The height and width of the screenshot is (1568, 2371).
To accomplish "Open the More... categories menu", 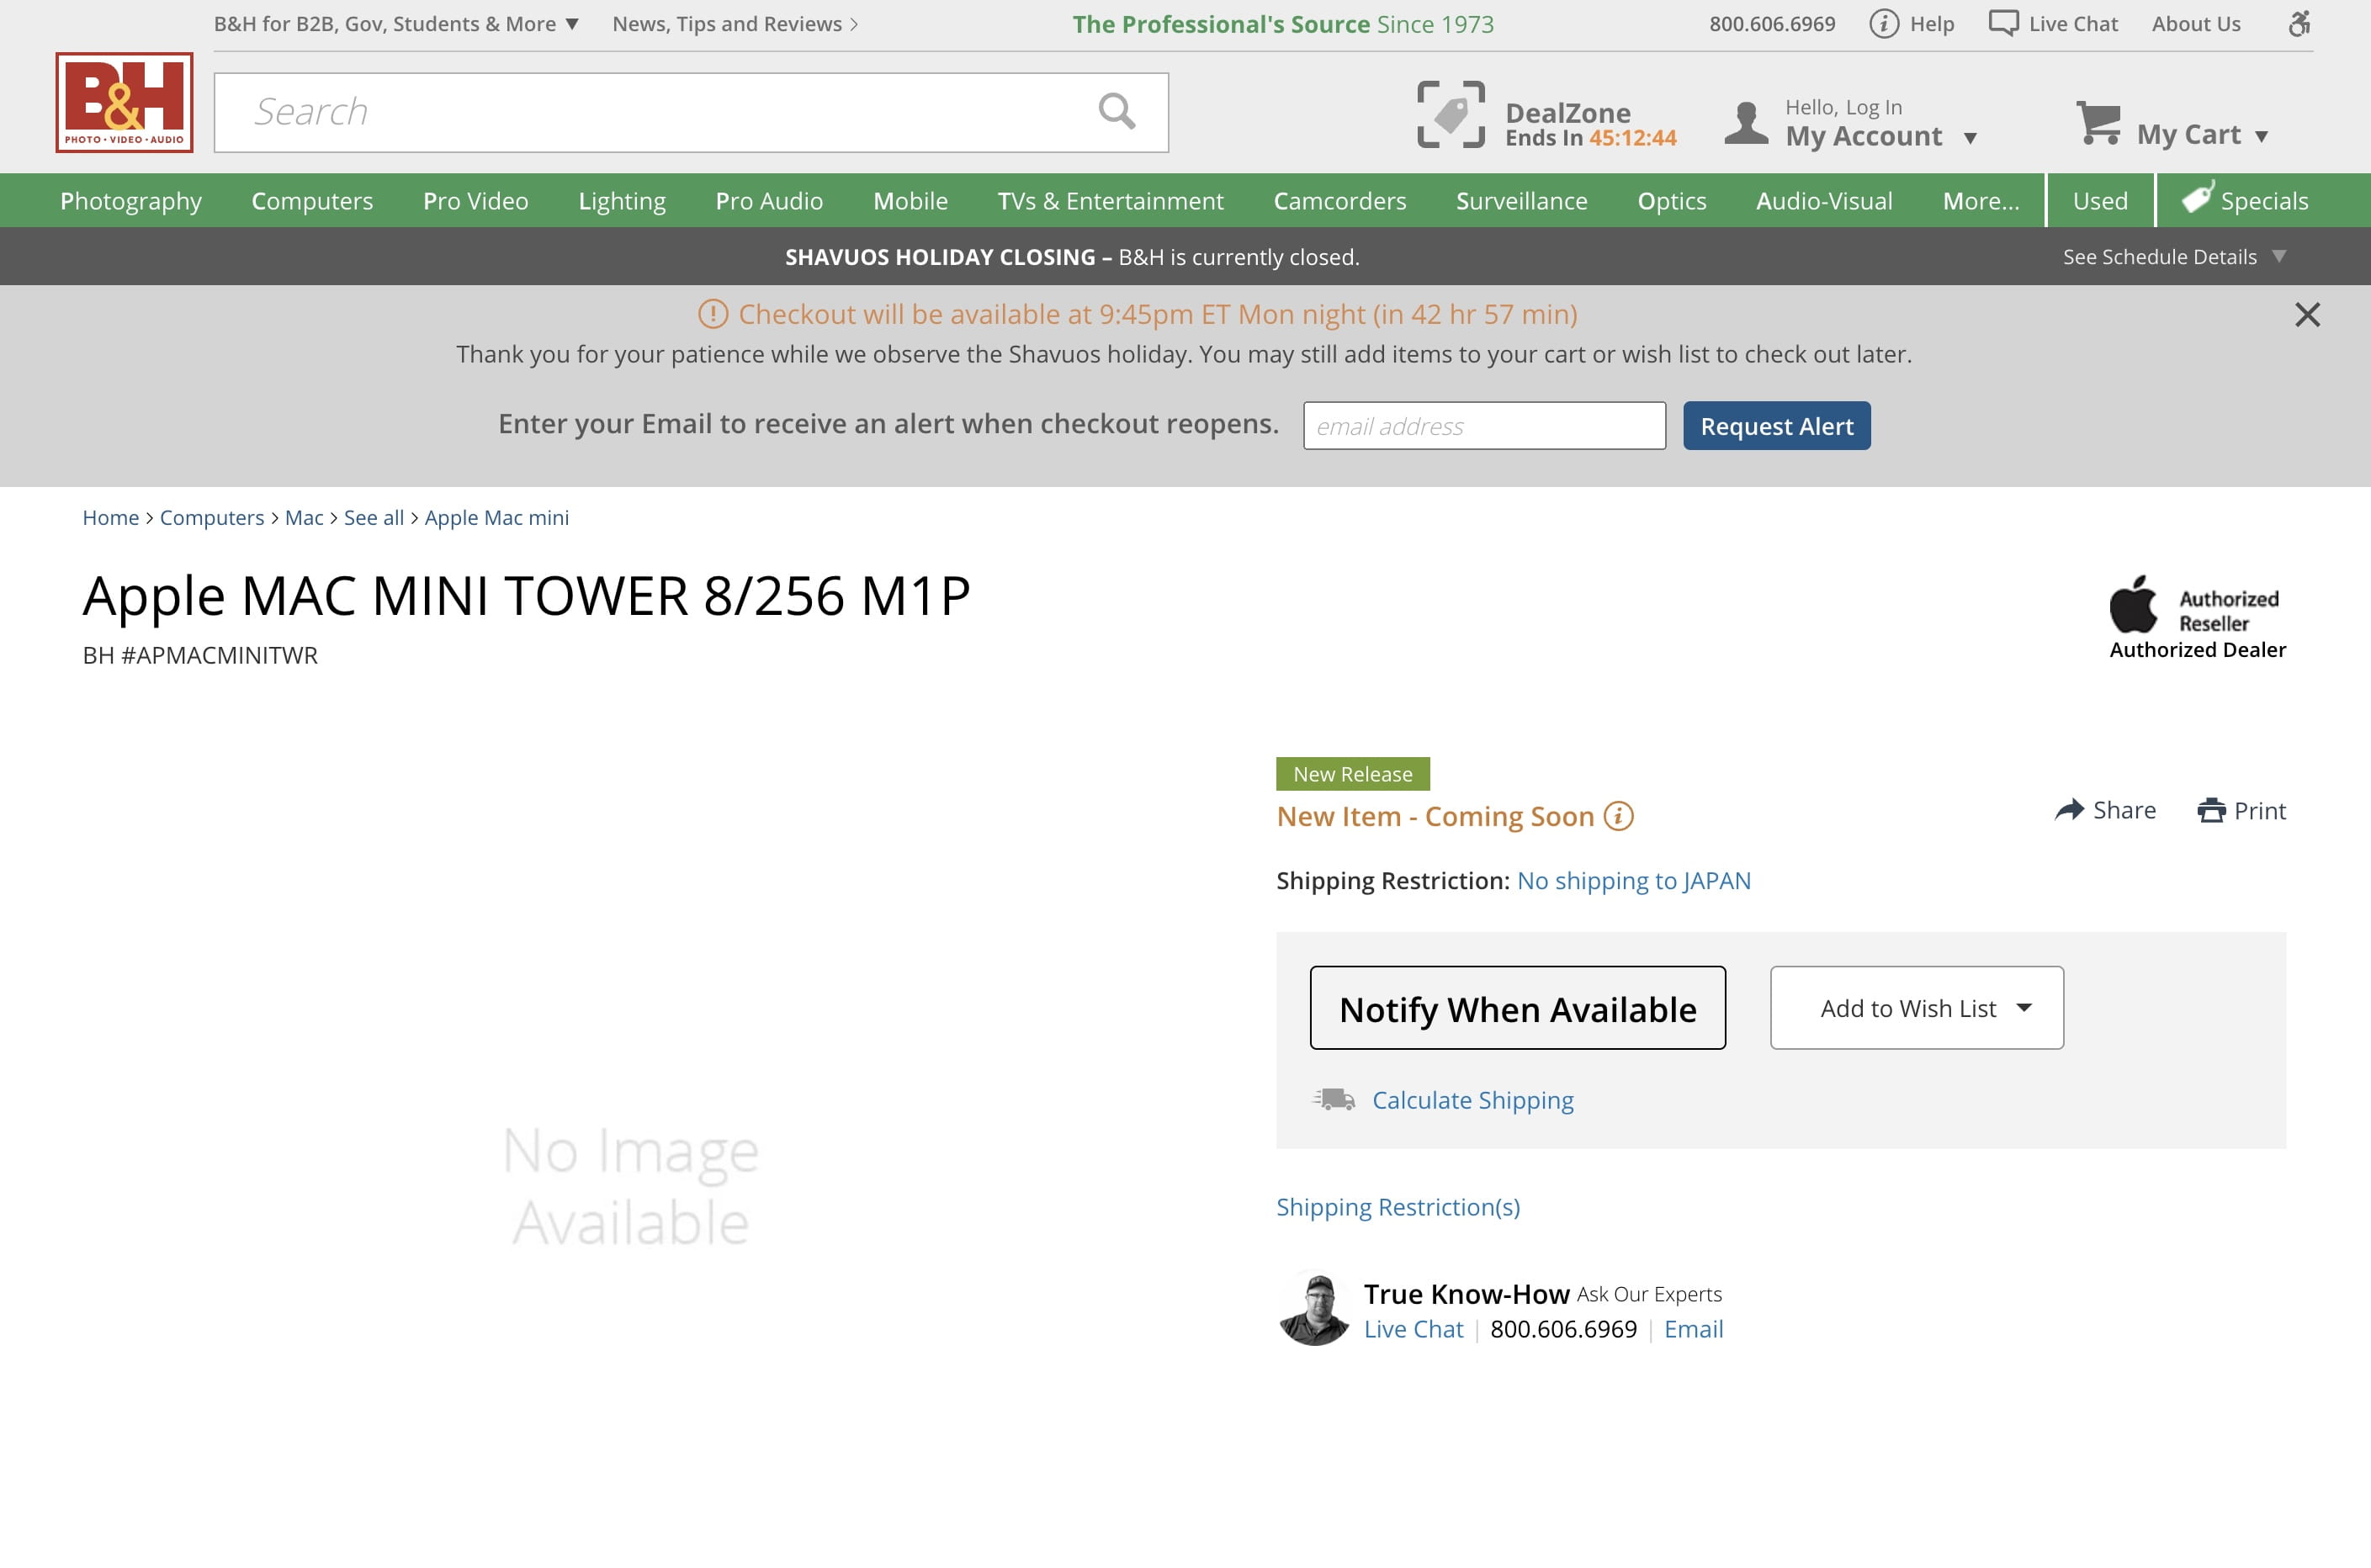I will (x=1980, y=201).
